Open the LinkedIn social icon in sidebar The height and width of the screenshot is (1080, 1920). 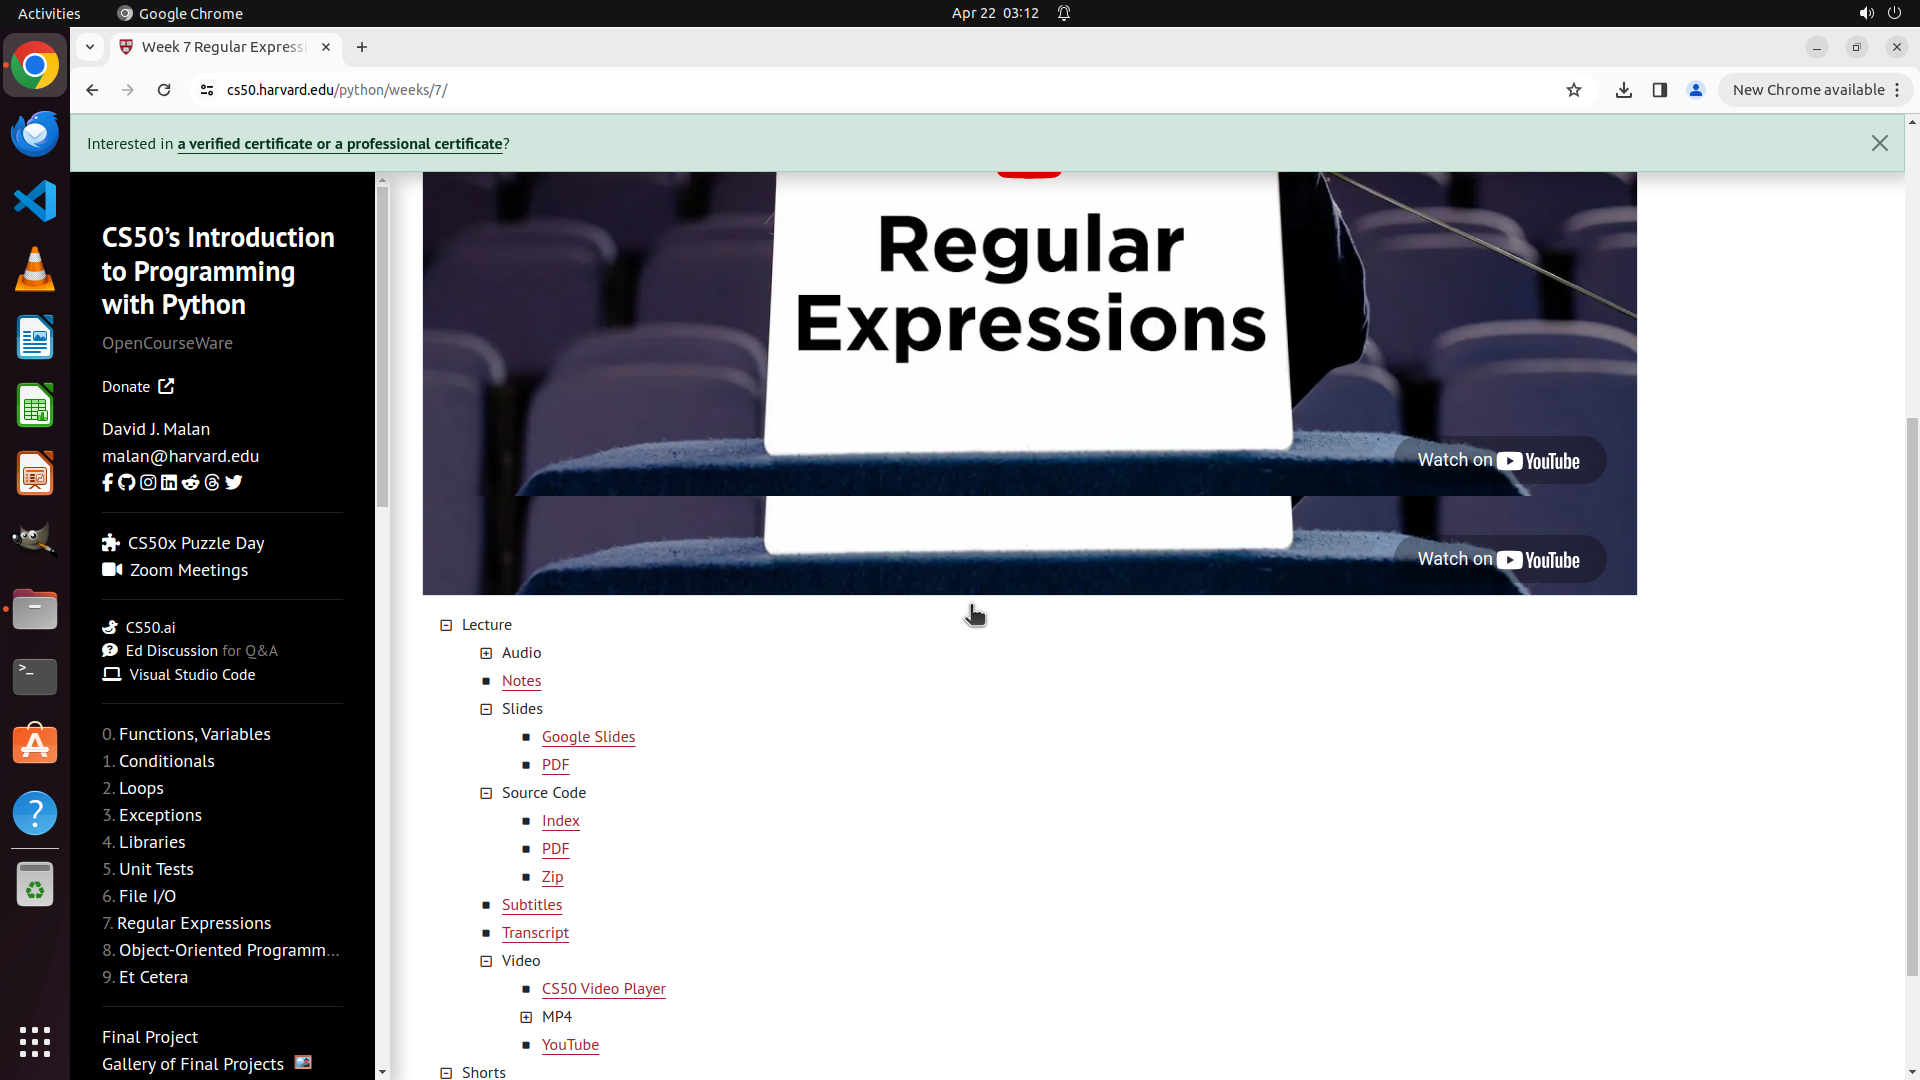point(169,483)
